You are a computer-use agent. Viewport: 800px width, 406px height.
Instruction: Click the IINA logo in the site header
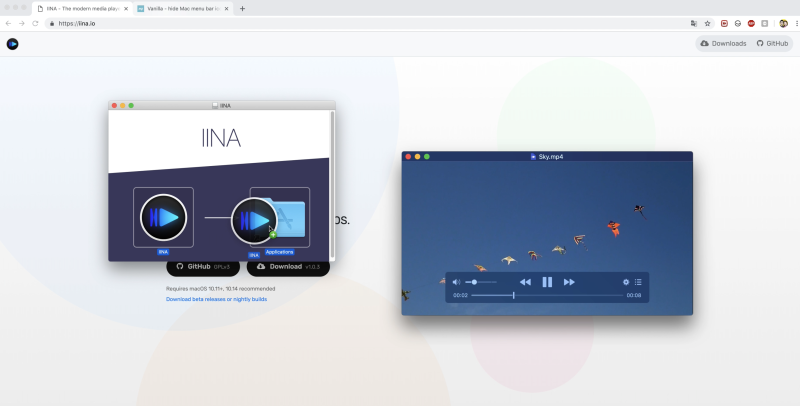tap(12, 44)
